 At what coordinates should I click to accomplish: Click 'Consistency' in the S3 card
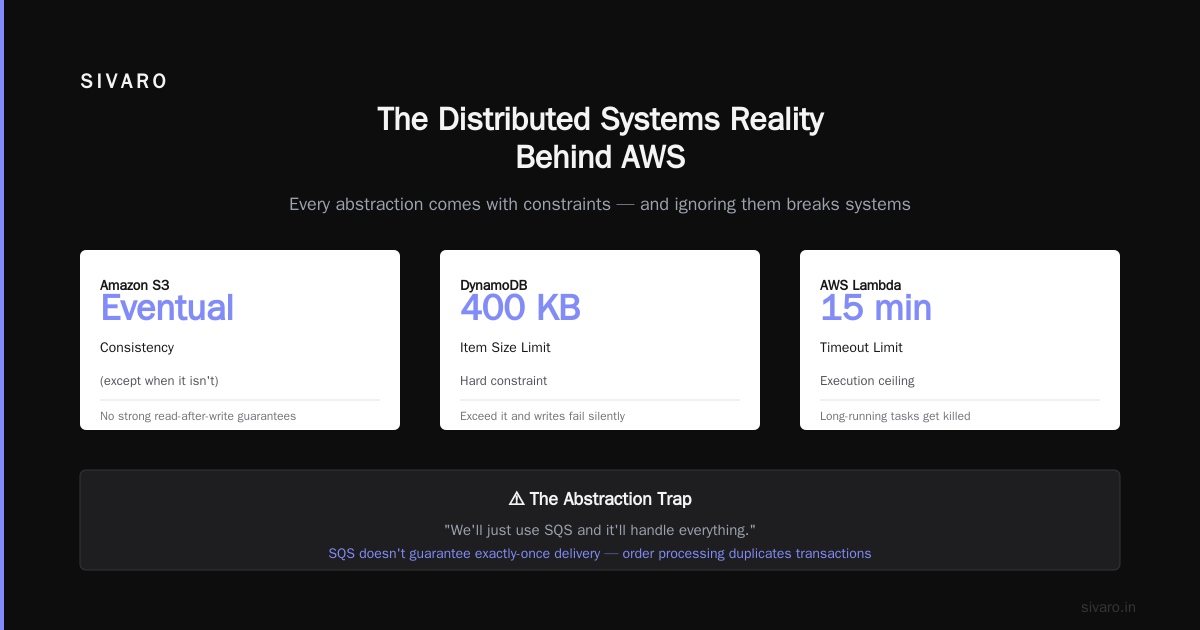tap(137, 348)
